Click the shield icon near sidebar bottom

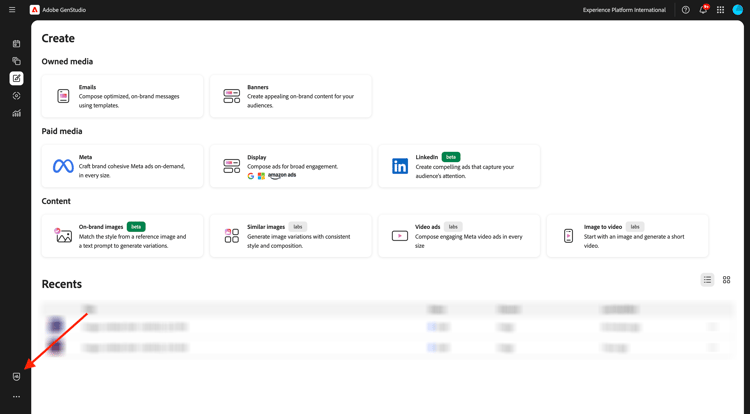(x=16, y=377)
